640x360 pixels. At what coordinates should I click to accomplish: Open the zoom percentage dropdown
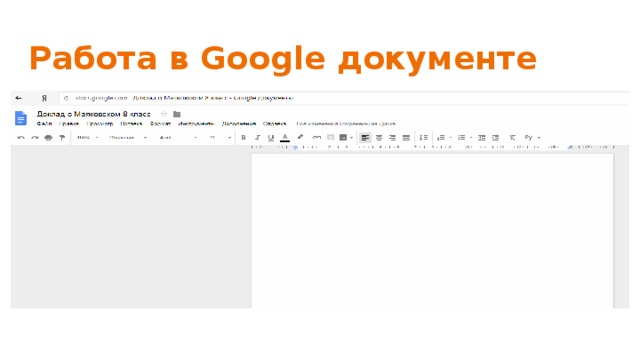pos(88,138)
